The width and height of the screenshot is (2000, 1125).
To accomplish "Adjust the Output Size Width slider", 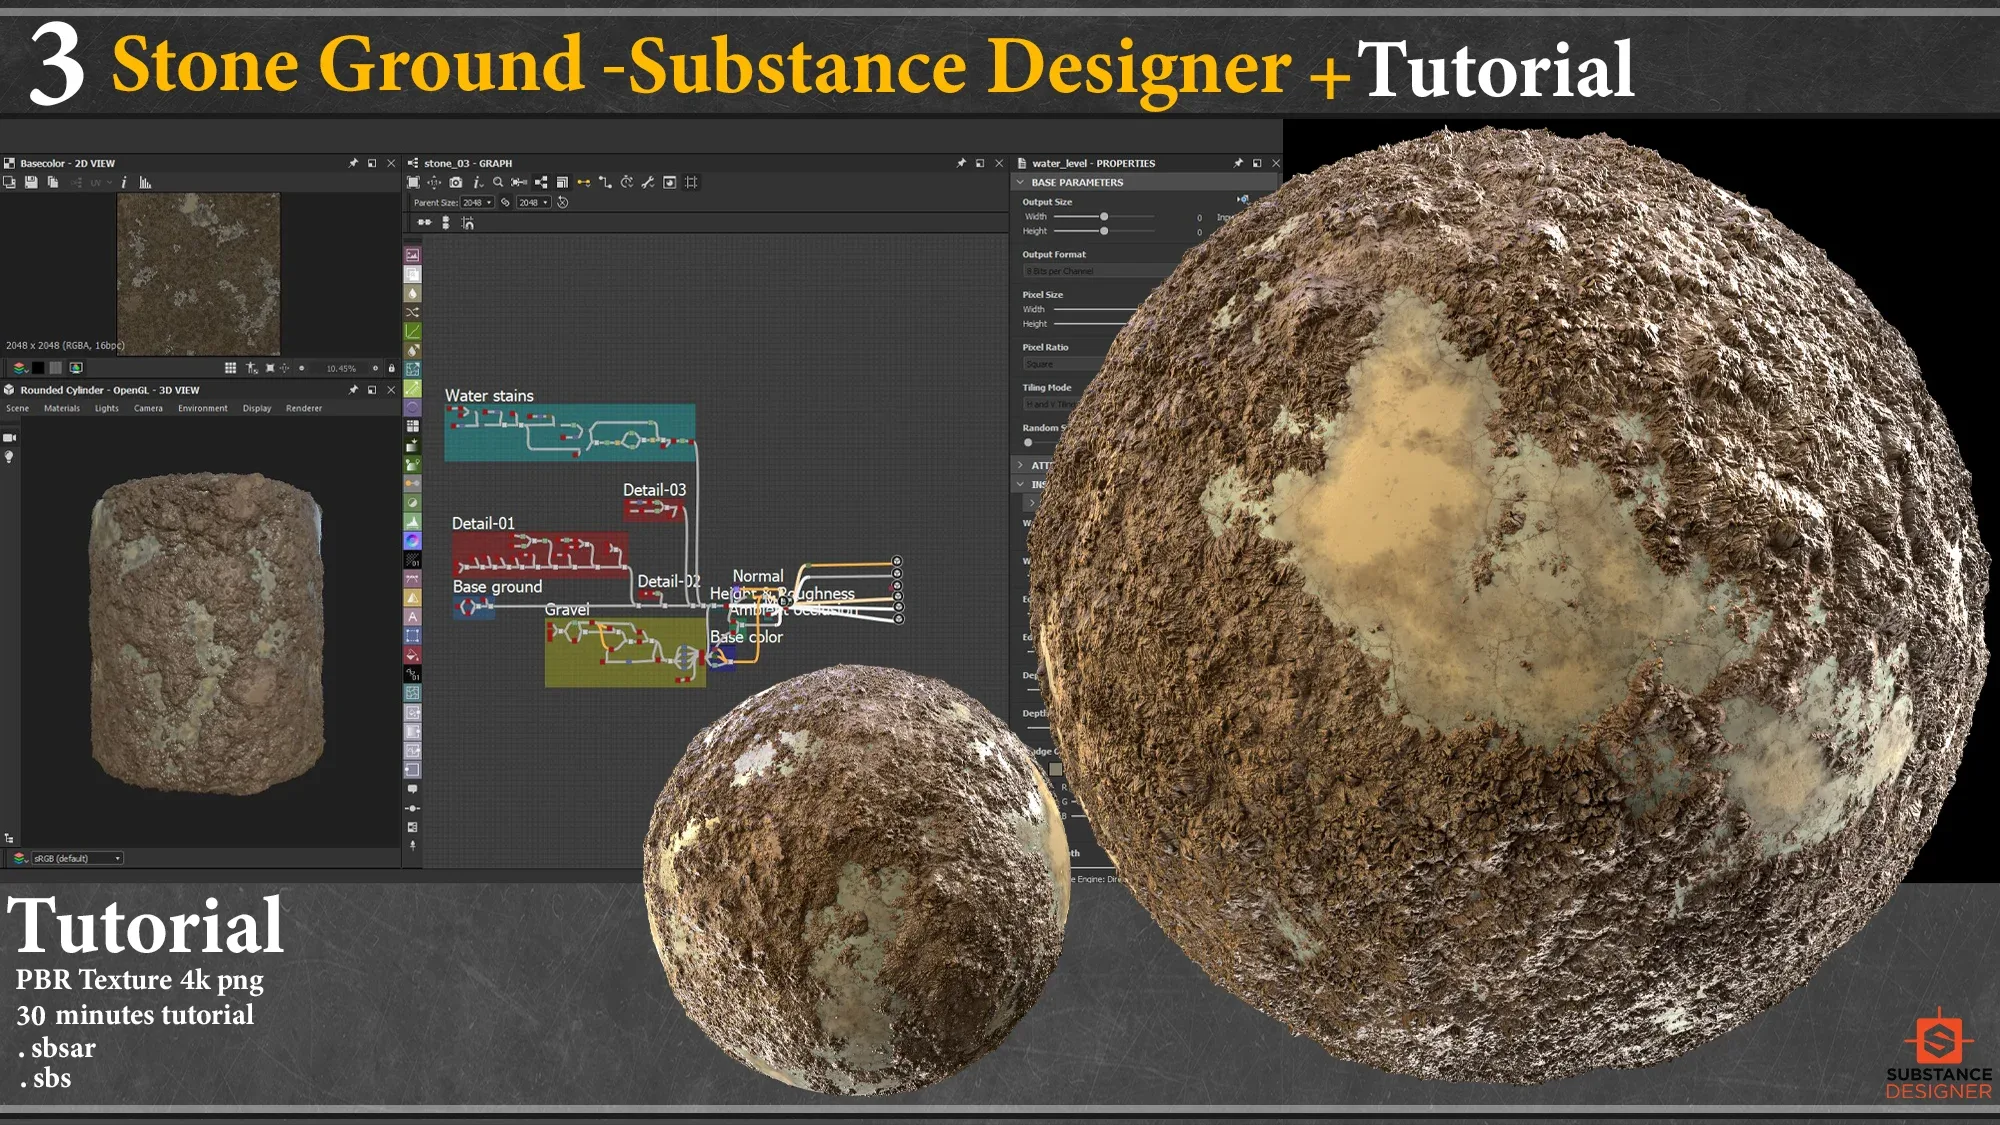I will point(1104,216).
